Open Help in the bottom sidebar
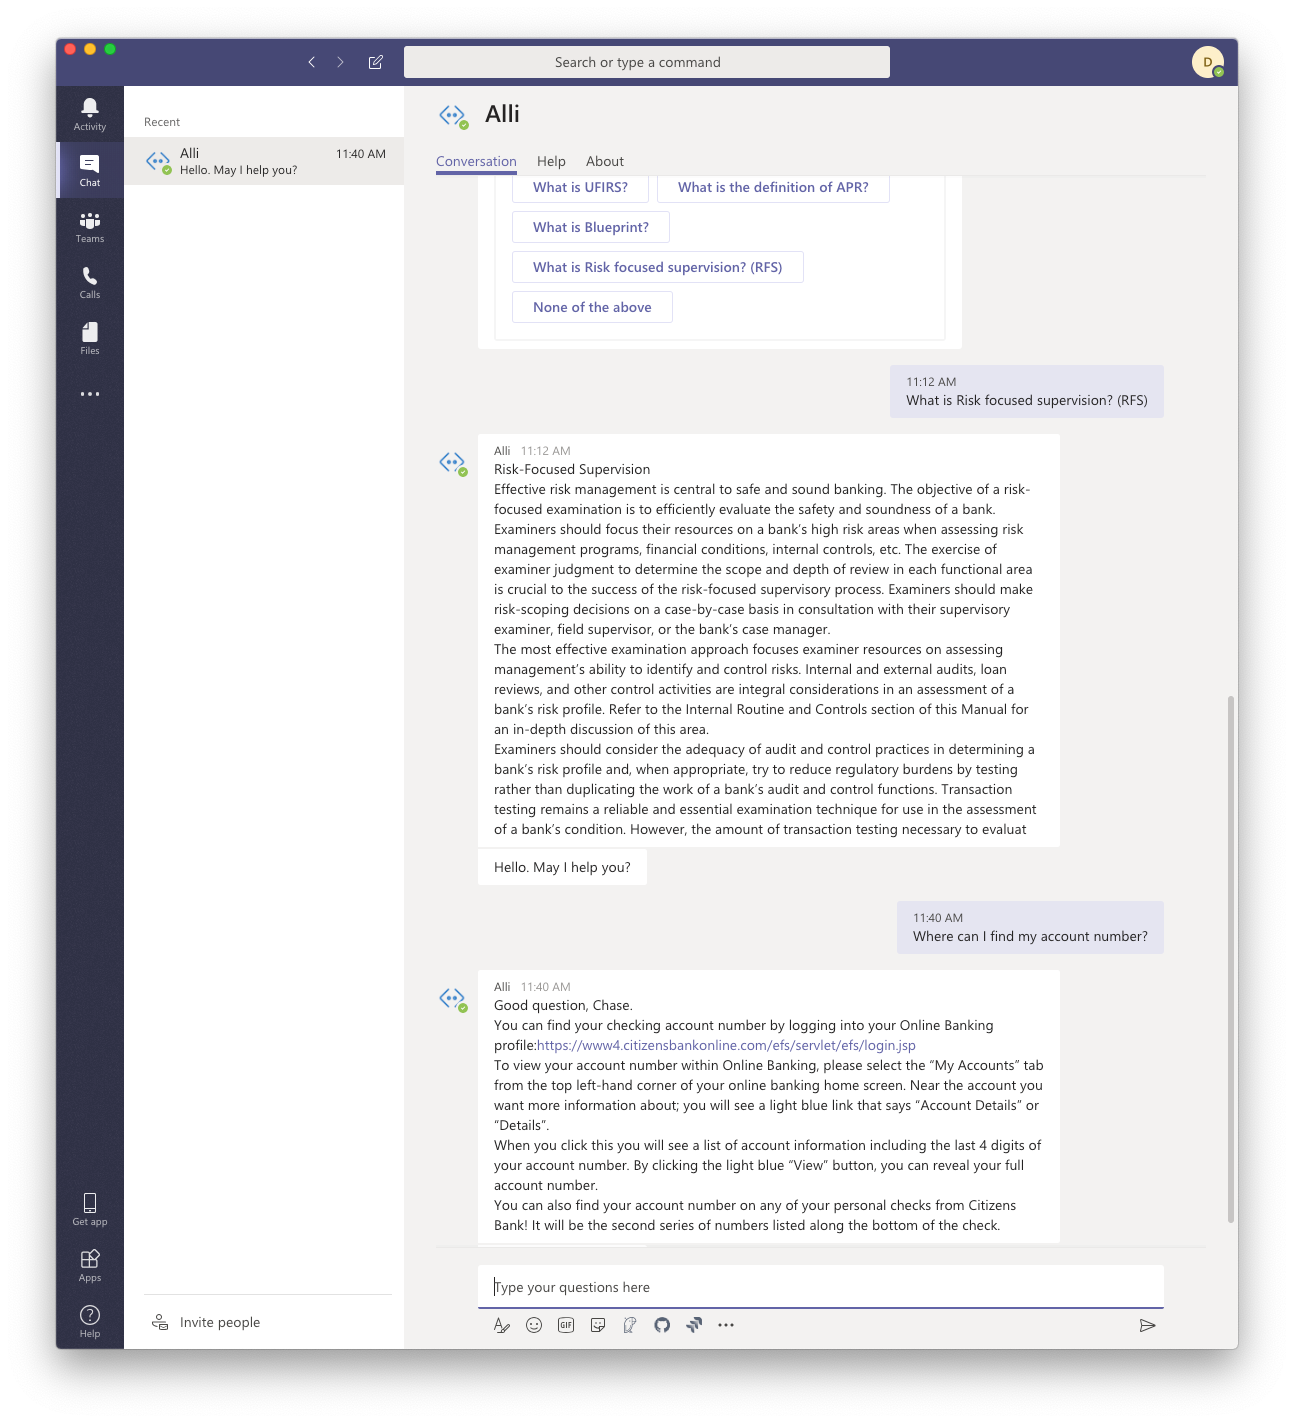 click(x=90, y=1320)
